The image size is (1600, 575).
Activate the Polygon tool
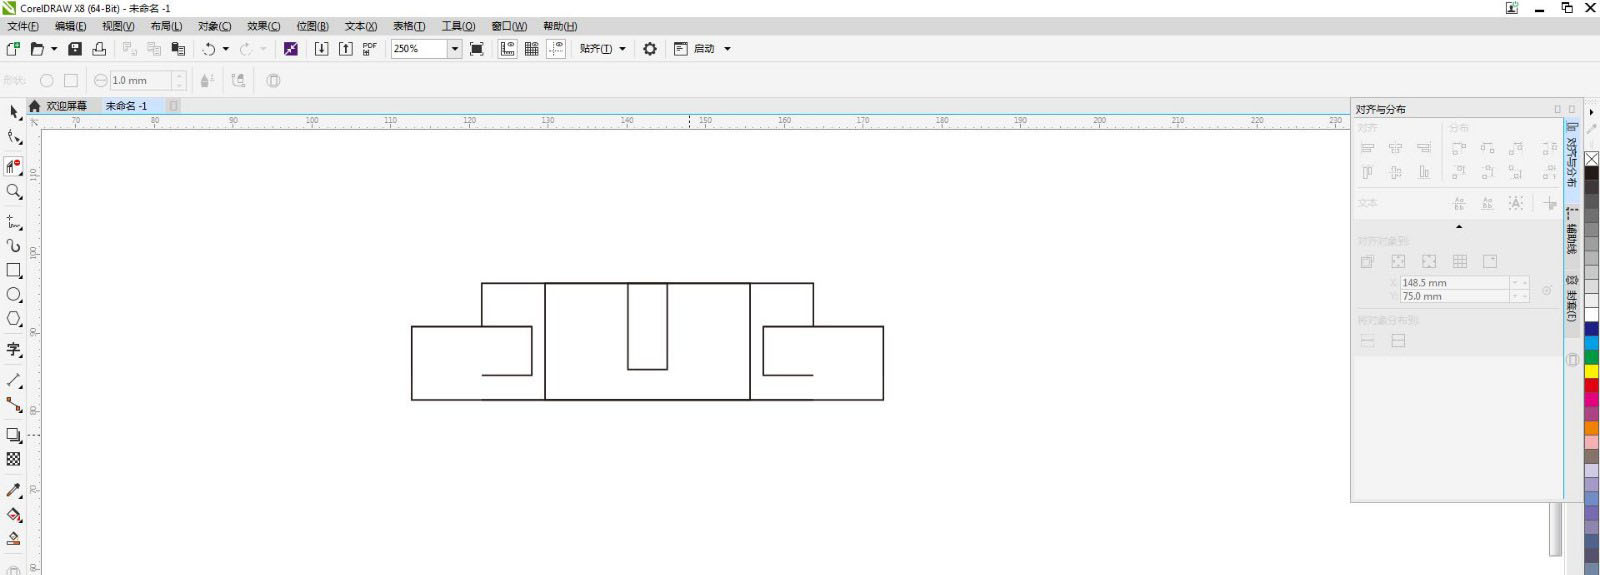(14, 319)
